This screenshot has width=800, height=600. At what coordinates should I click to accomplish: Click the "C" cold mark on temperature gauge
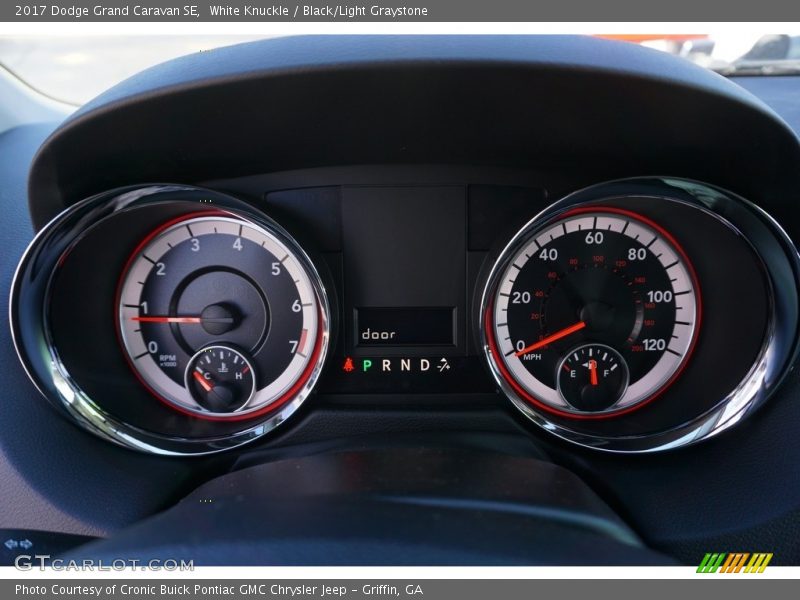point(207,376)
